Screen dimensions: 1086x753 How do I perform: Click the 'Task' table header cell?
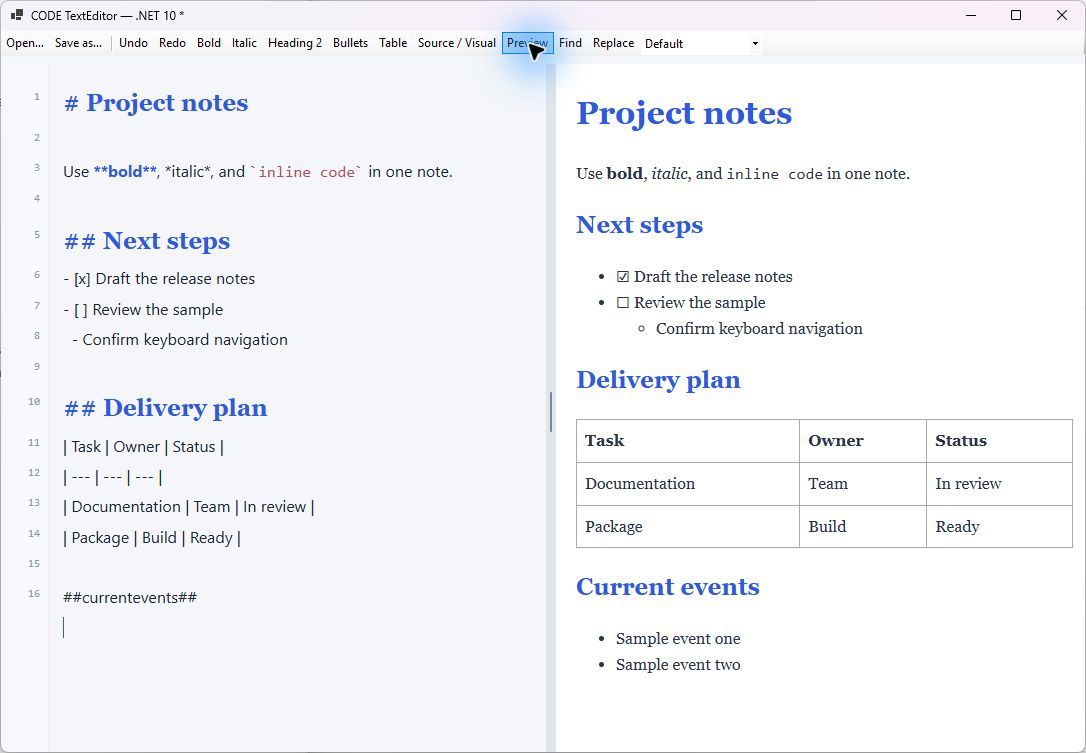coord(688,441)
